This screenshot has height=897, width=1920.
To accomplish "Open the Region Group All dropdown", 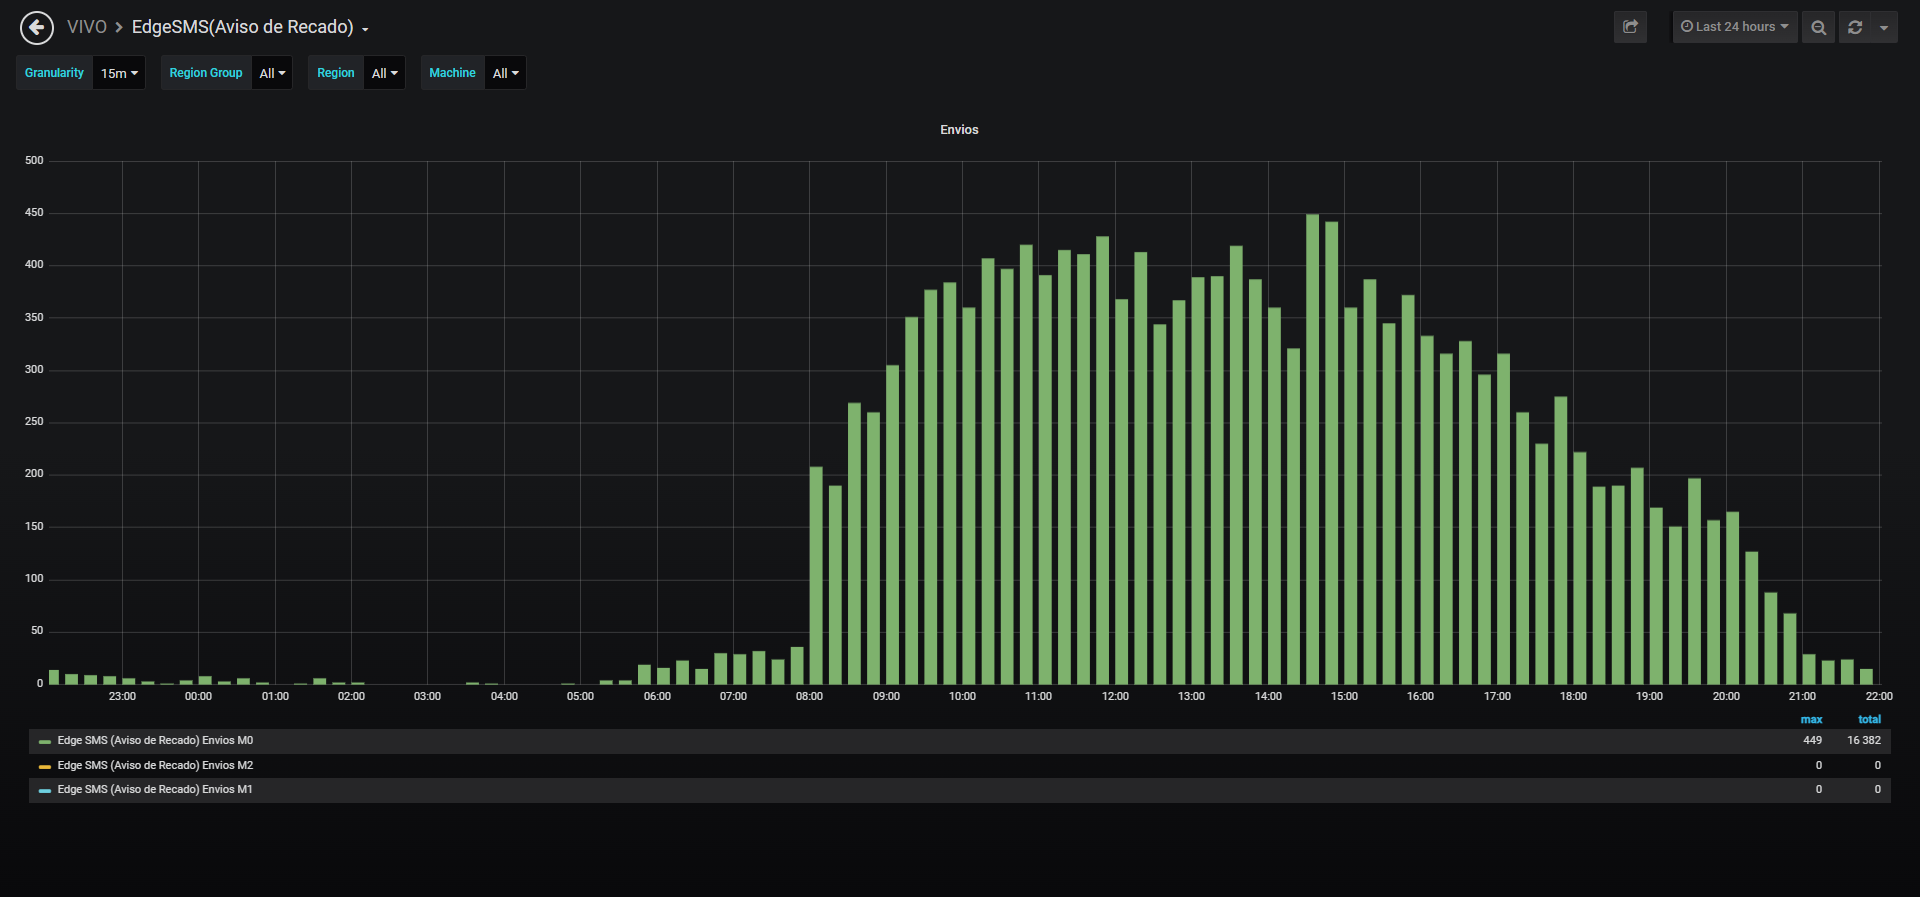I will [x=272, y=73].
